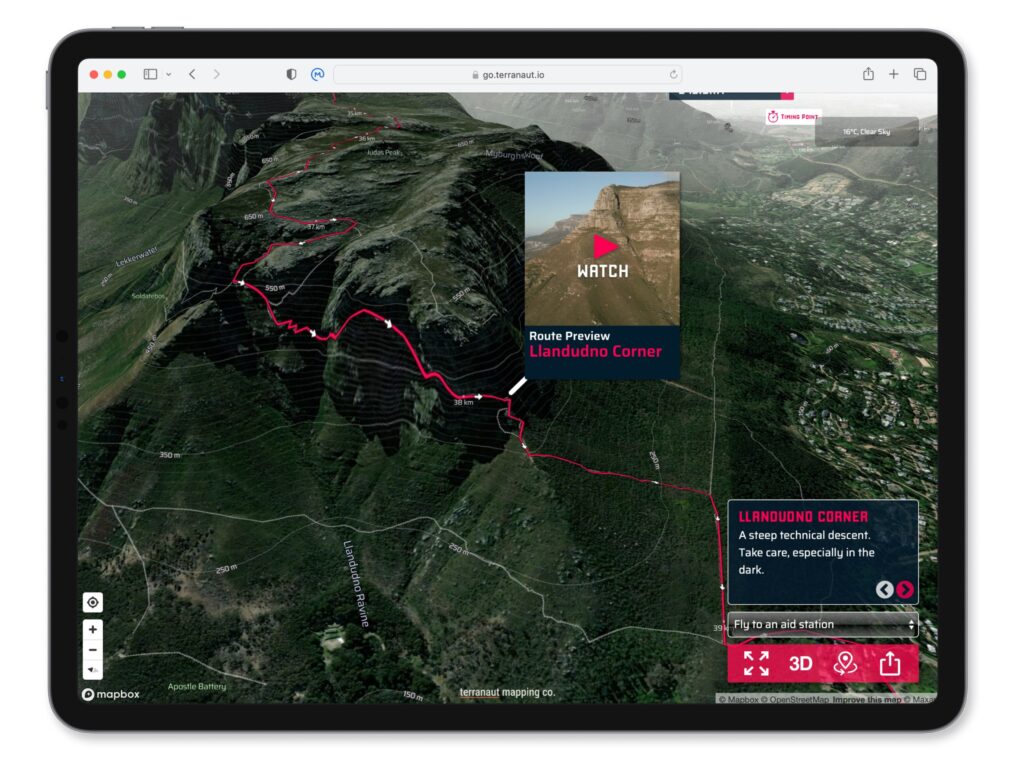Click the Judas Peak map label

click(x=384, y=152)
